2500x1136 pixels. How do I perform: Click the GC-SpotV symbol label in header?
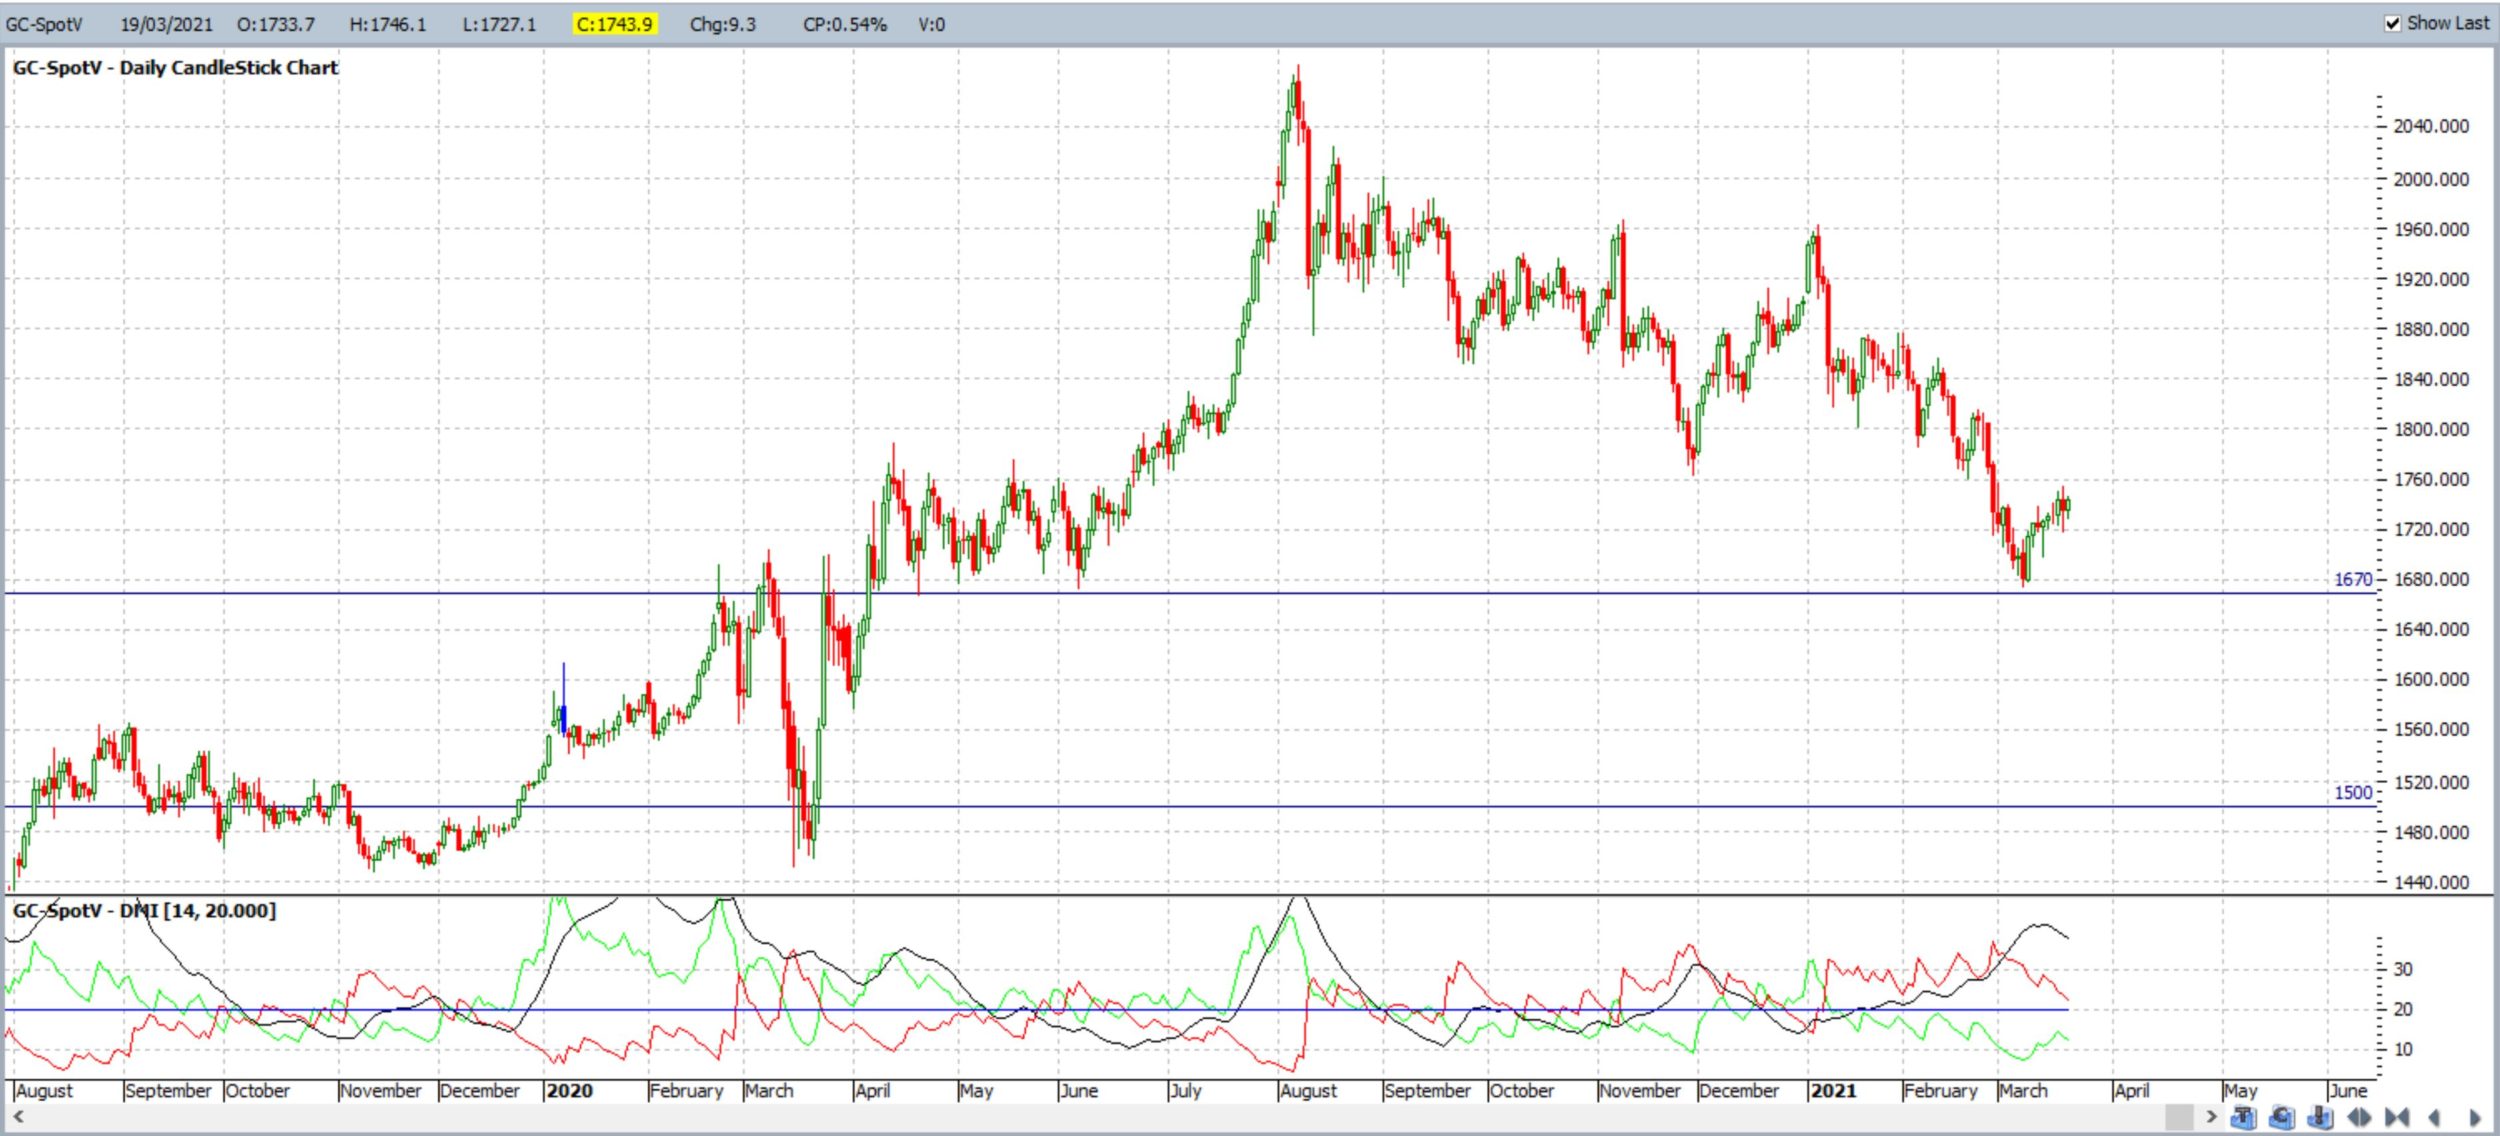click(x=44, y=24)
